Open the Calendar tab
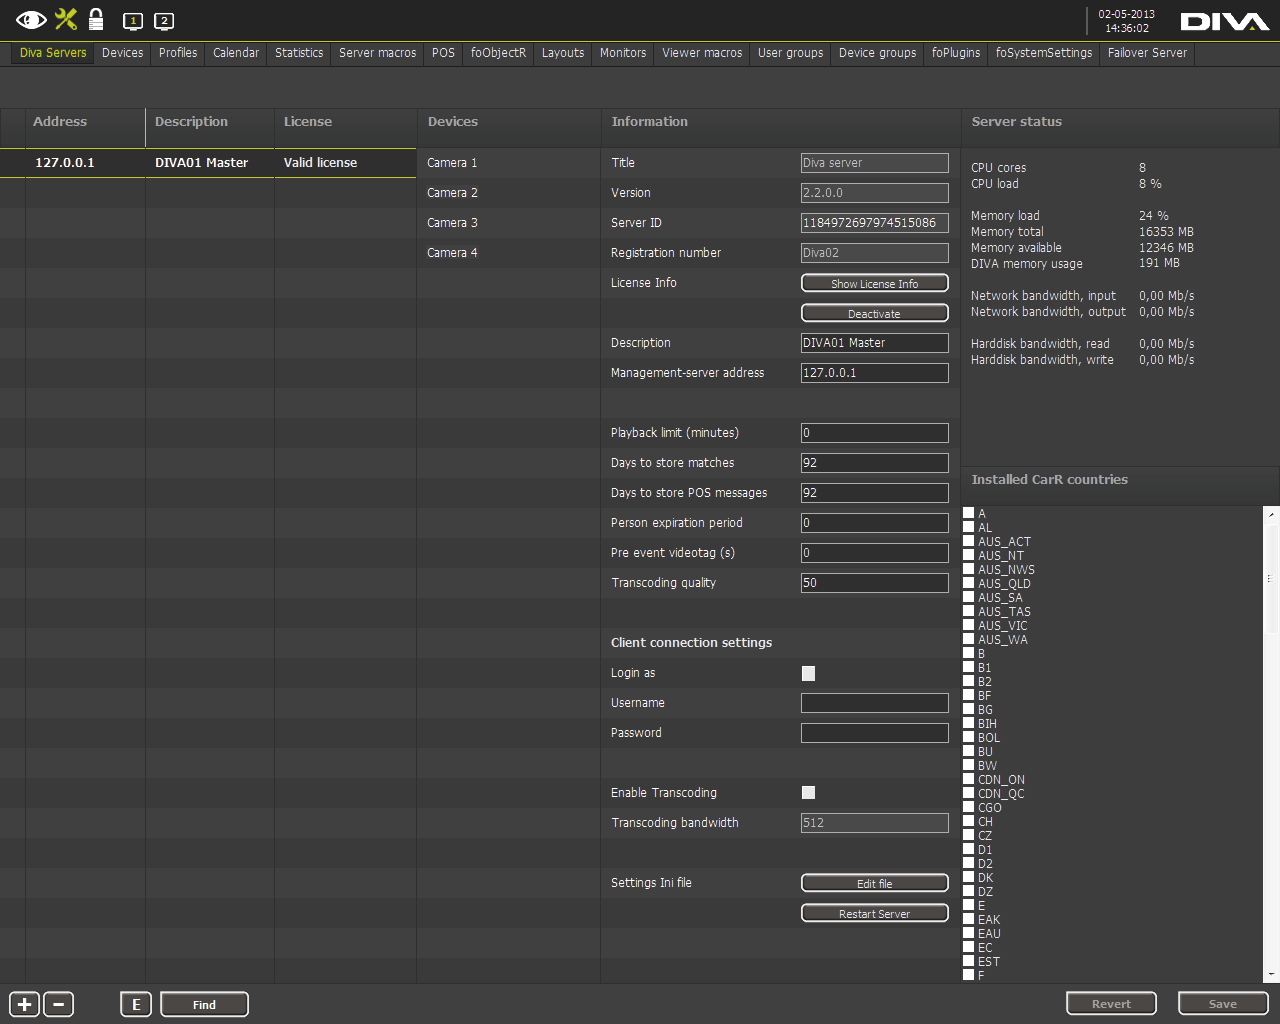The width and height of the screenshot is (1280, 1024). (236, 53)
